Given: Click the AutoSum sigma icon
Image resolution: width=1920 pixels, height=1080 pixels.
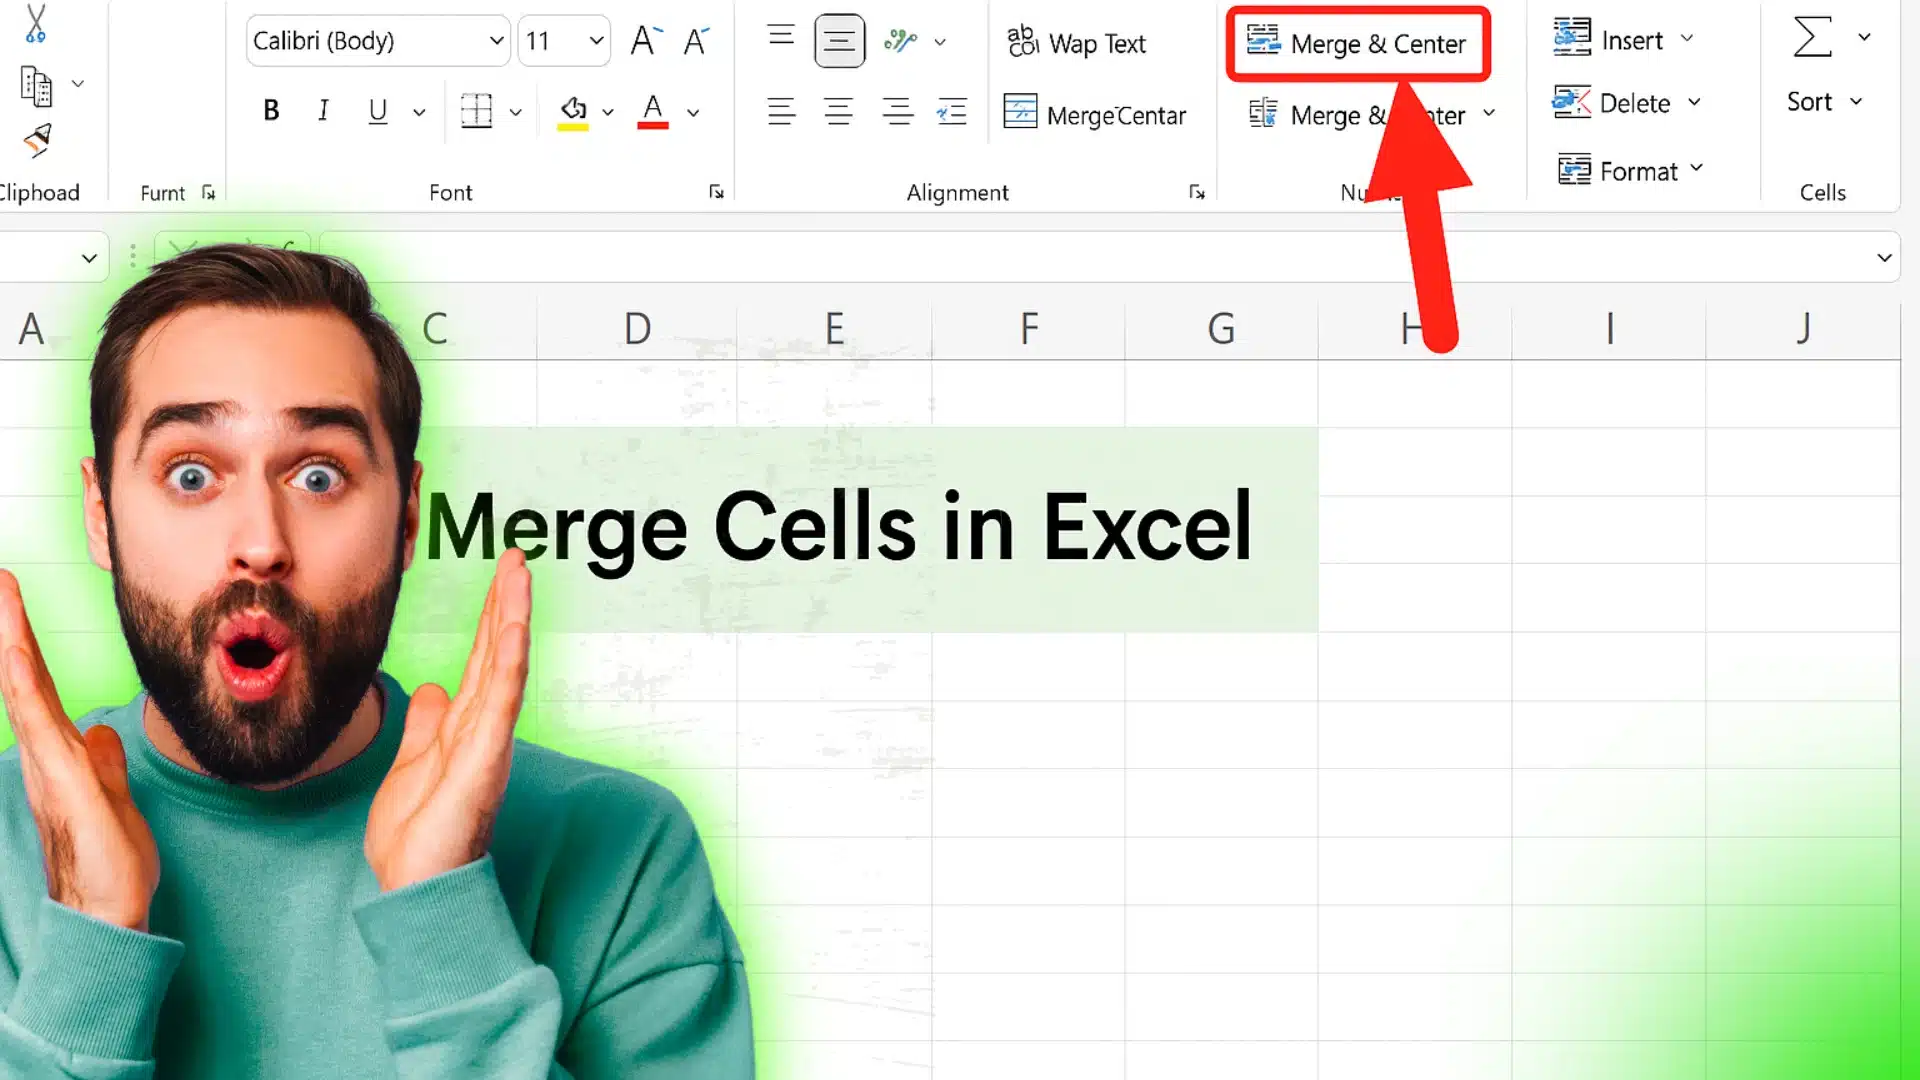Looking at the screenshot, I should (1812, 37).
